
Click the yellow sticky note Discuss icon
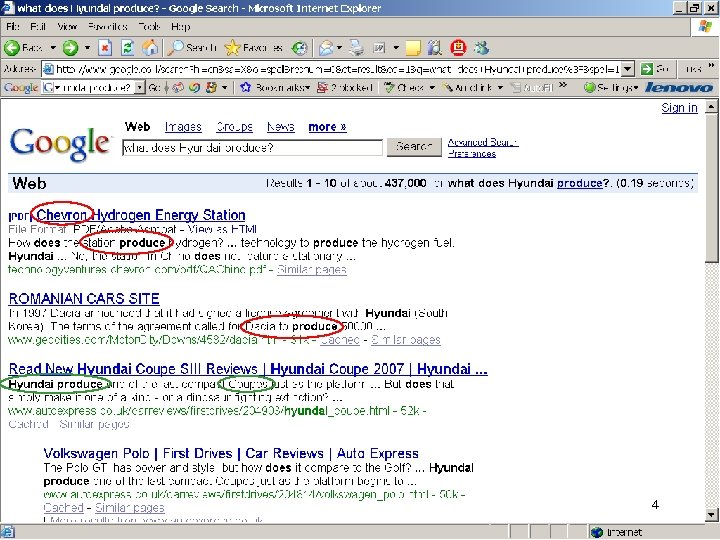413,48
